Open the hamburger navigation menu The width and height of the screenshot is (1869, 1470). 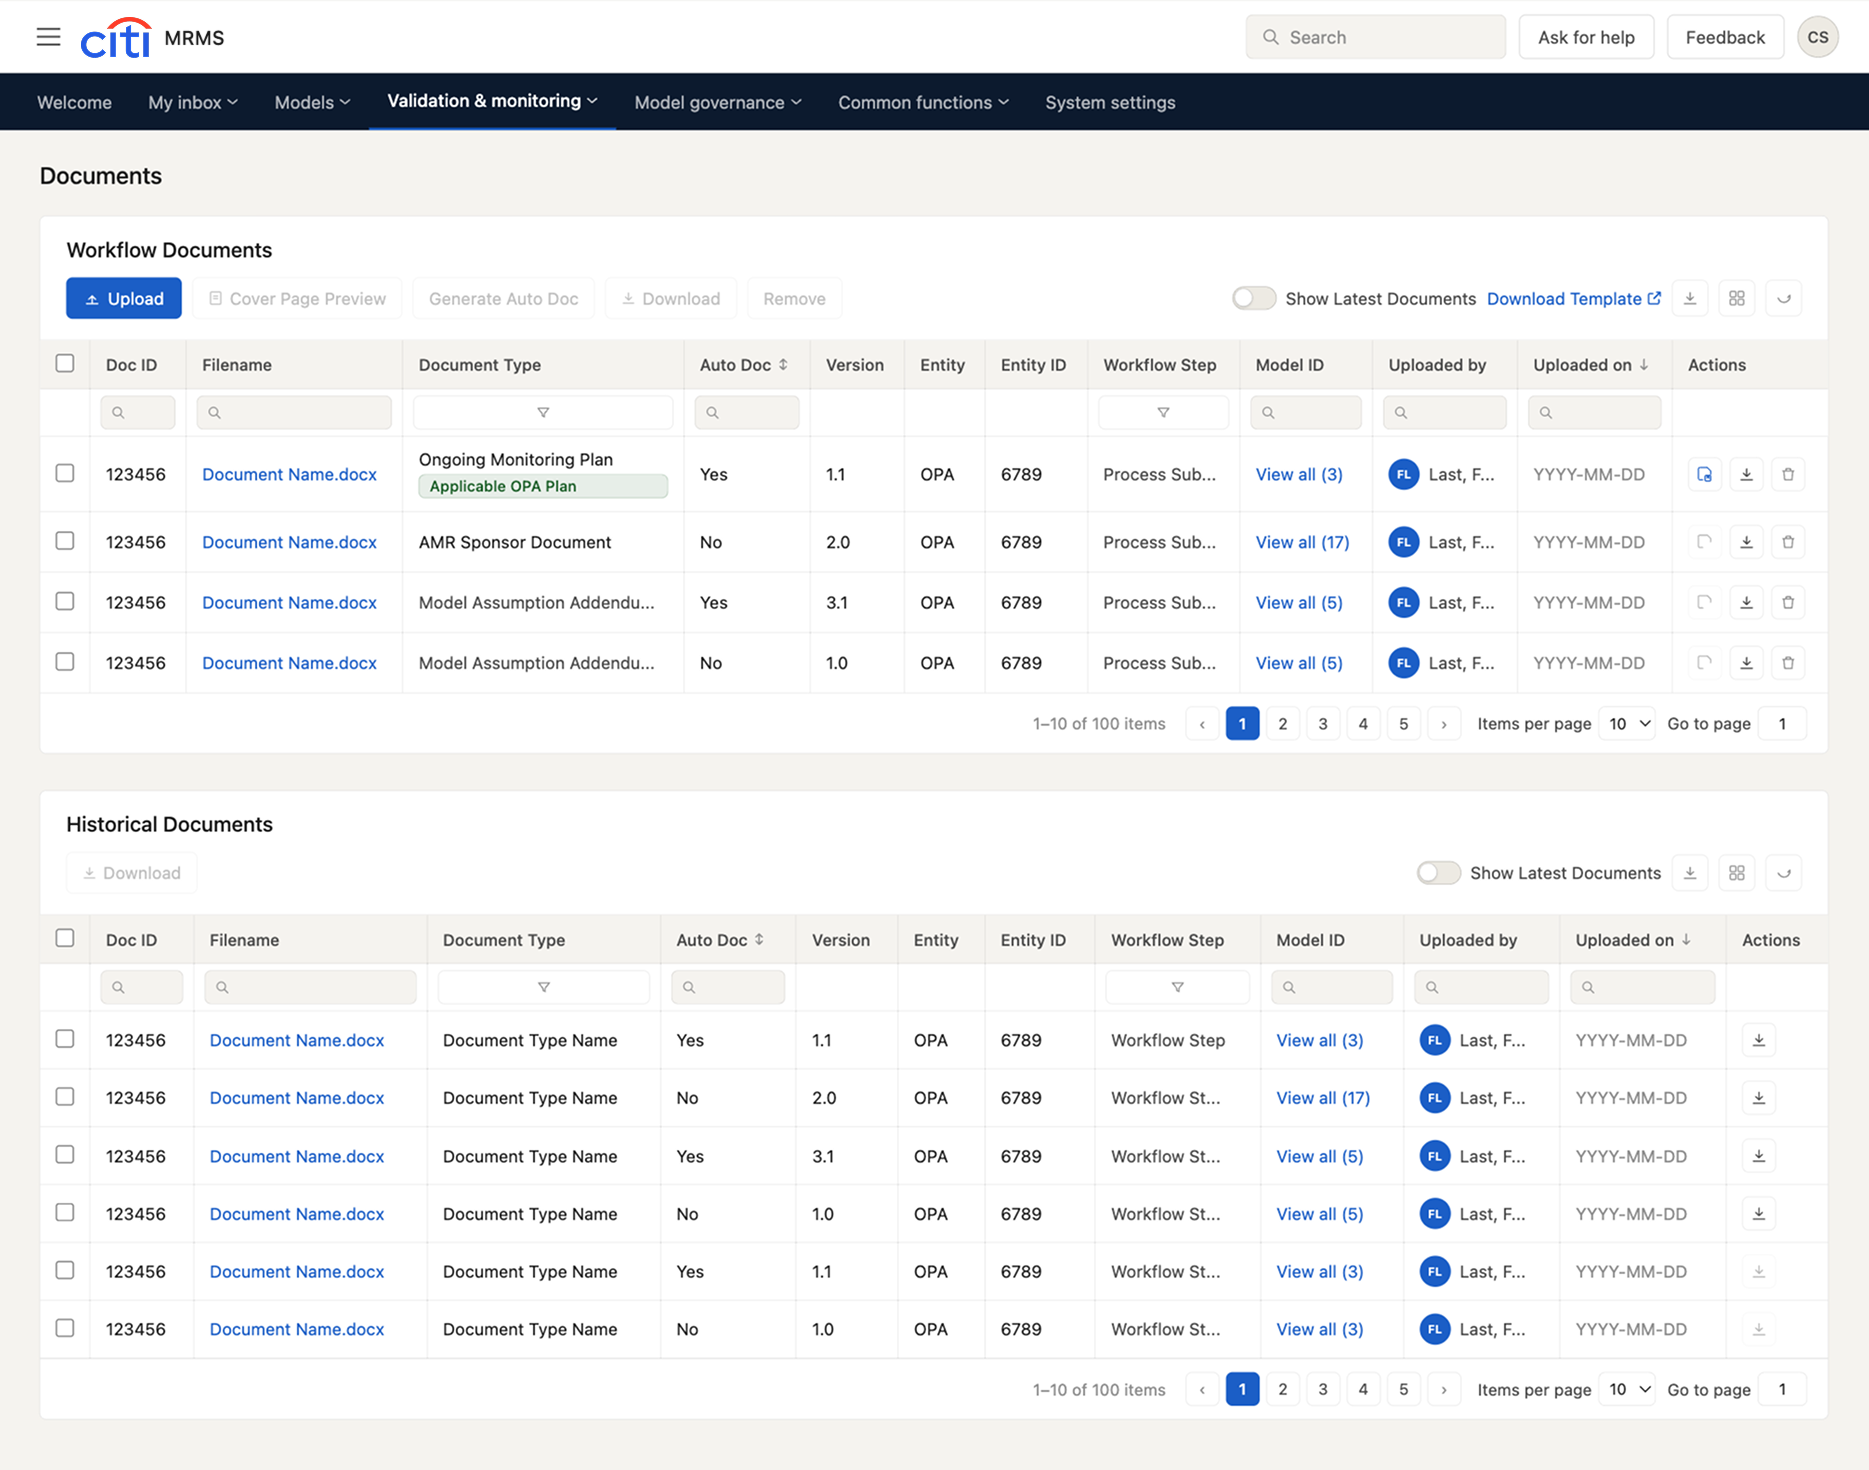tap(48, 37)
